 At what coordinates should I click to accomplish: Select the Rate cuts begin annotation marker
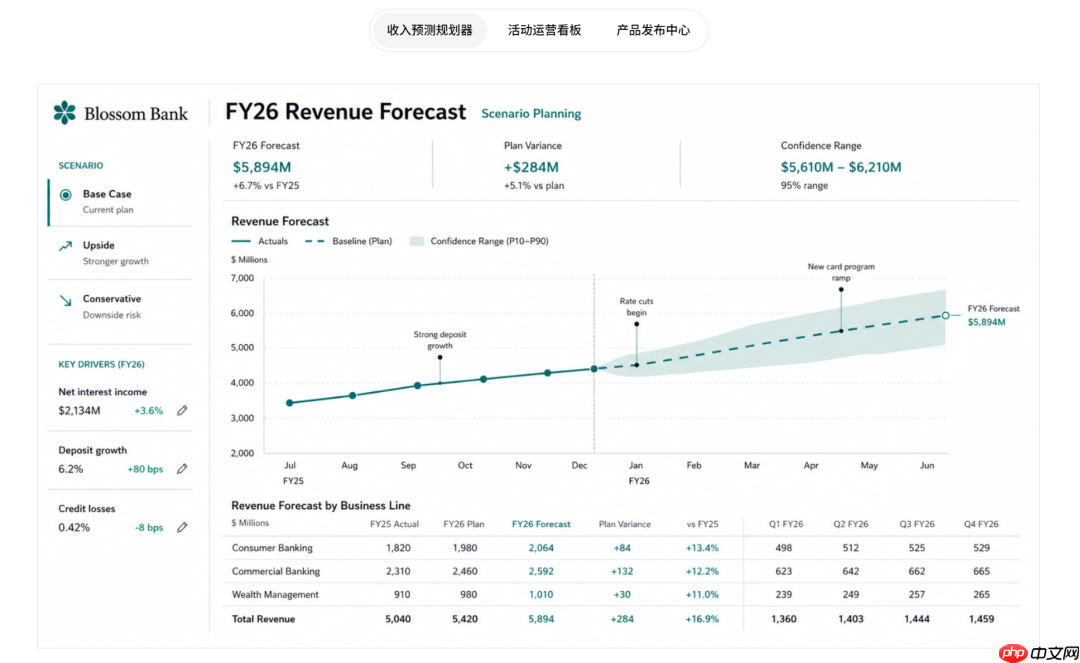point(636,324)
